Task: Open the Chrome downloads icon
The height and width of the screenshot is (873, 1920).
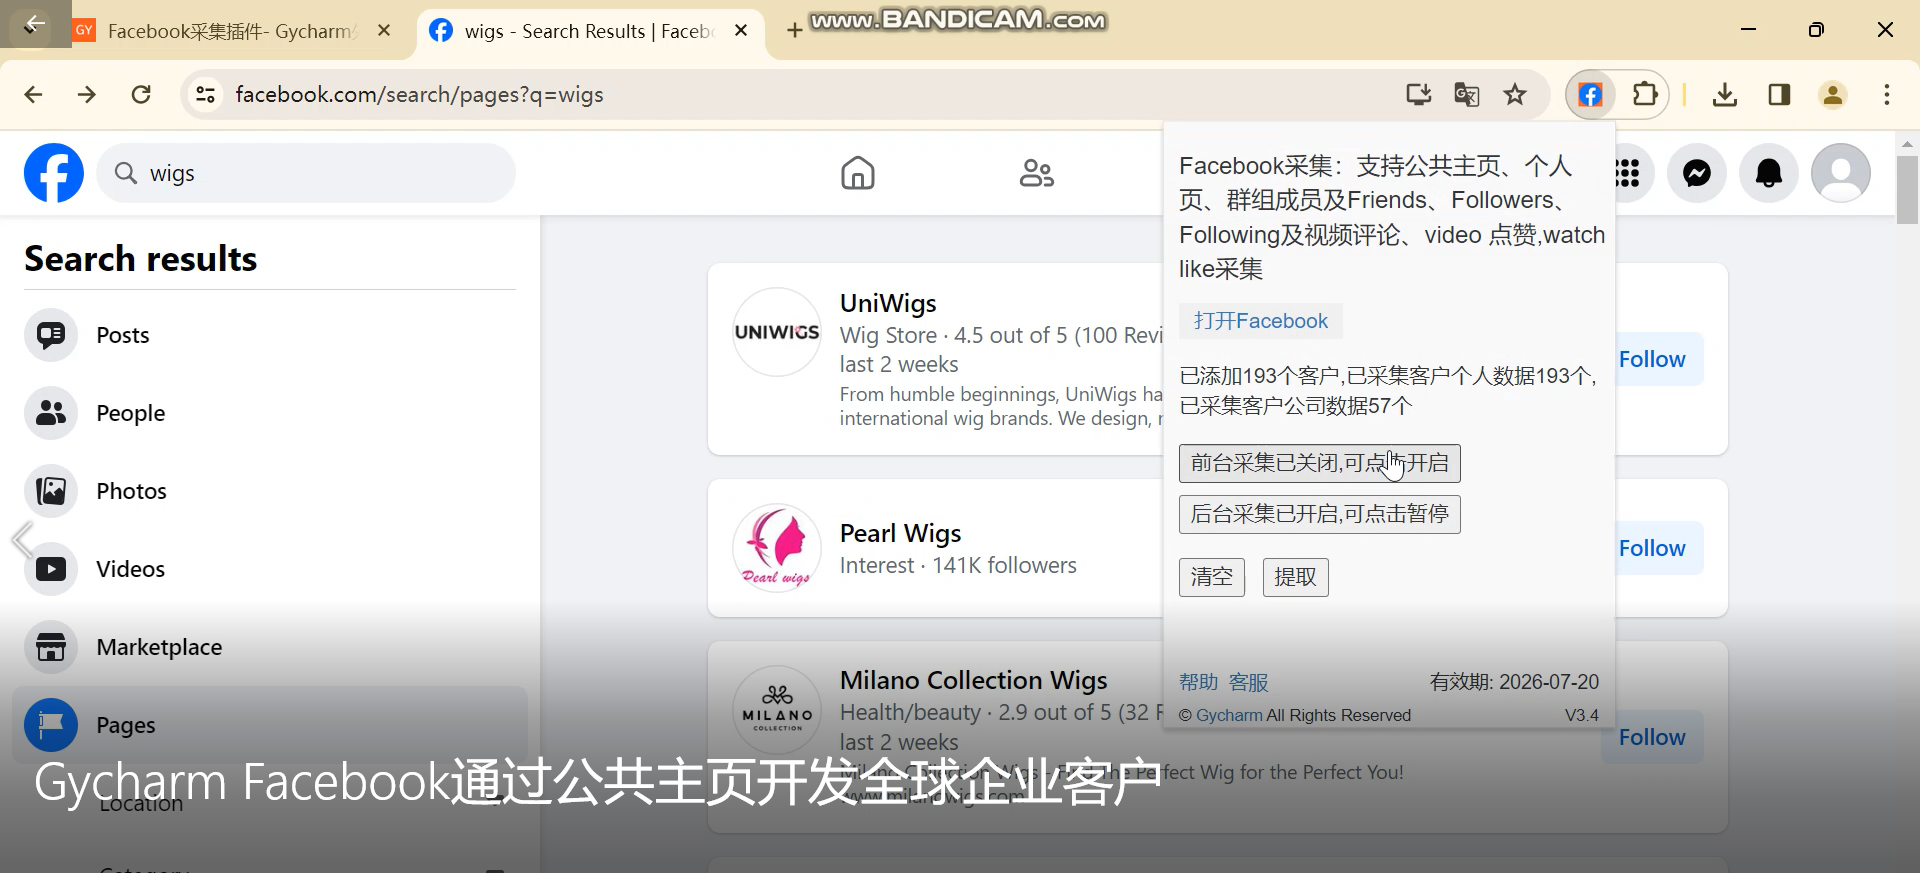Action: [x=1725, y=95]
